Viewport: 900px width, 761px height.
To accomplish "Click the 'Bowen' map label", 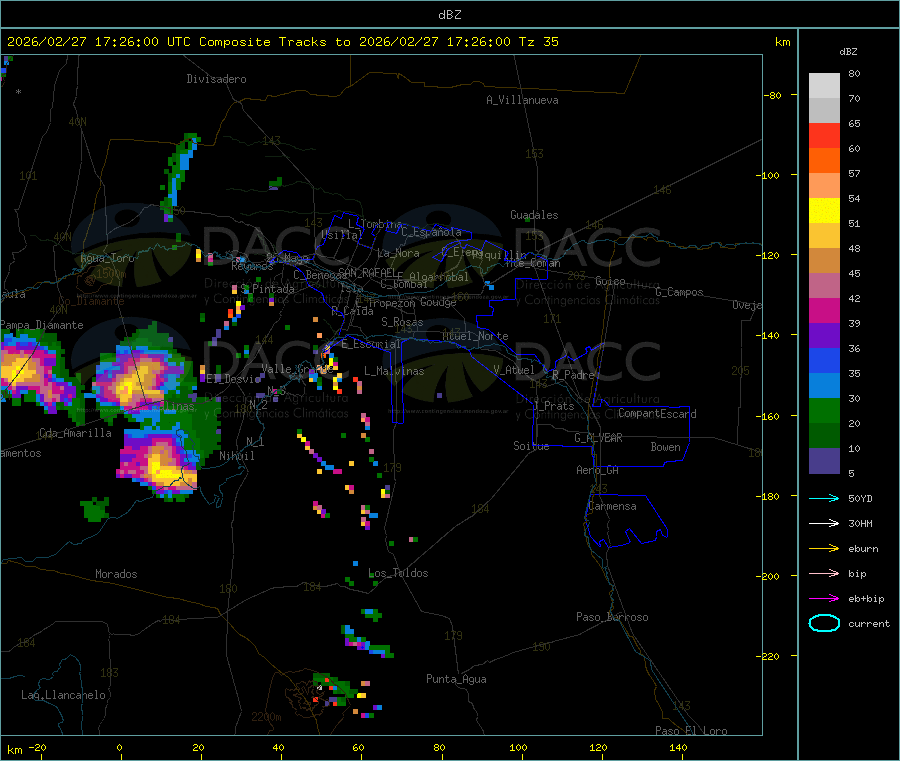I will click(665, 447).
